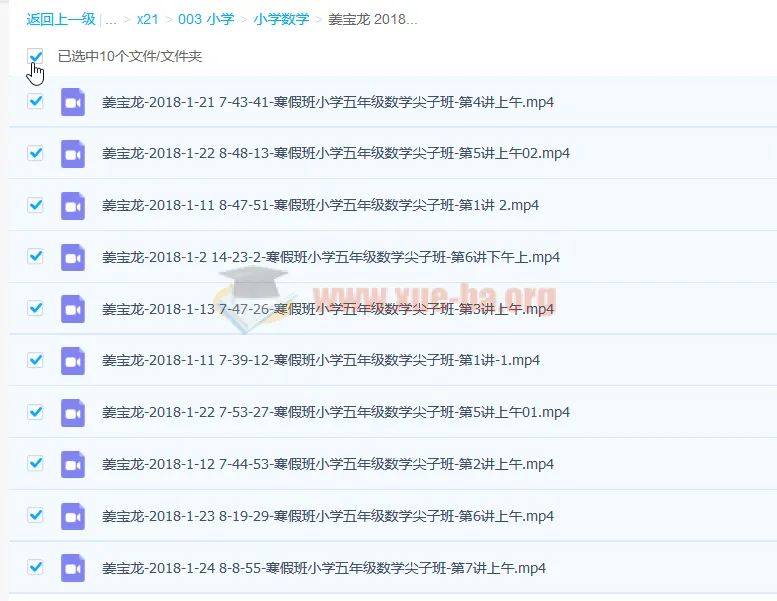Uncheck the 第3讲上午.mp4 file checkbox
Image resolution: width=777 pixels, height=601 pixels.
point(35,308)
